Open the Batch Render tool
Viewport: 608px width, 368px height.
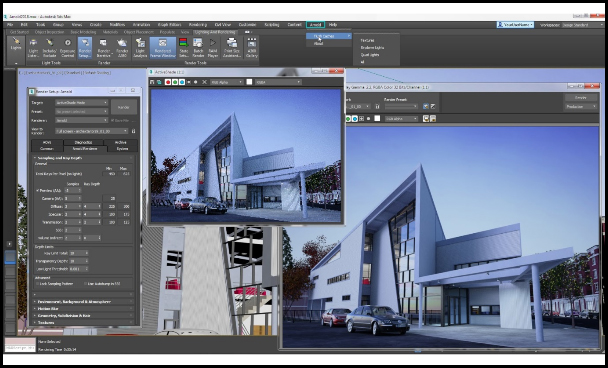pyautogui.click(x=198, y=48)
